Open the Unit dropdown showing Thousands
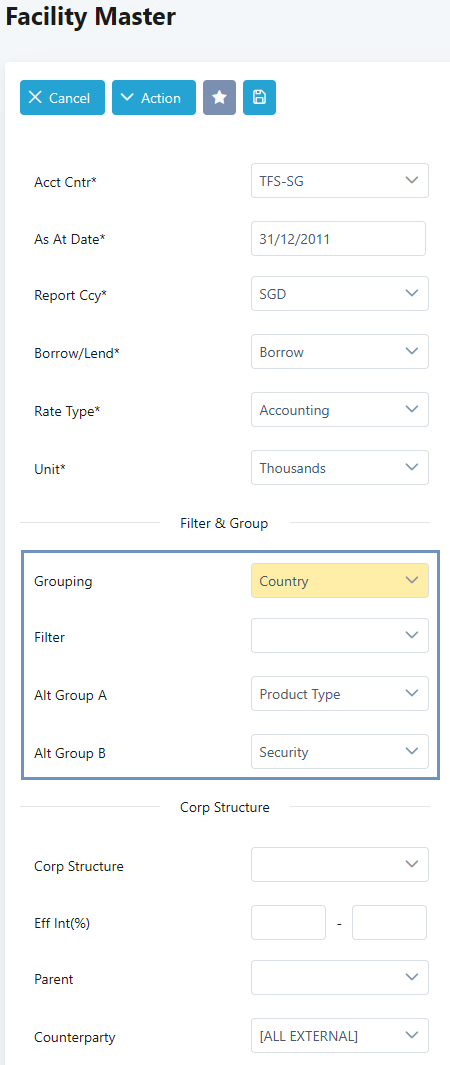 340,467
